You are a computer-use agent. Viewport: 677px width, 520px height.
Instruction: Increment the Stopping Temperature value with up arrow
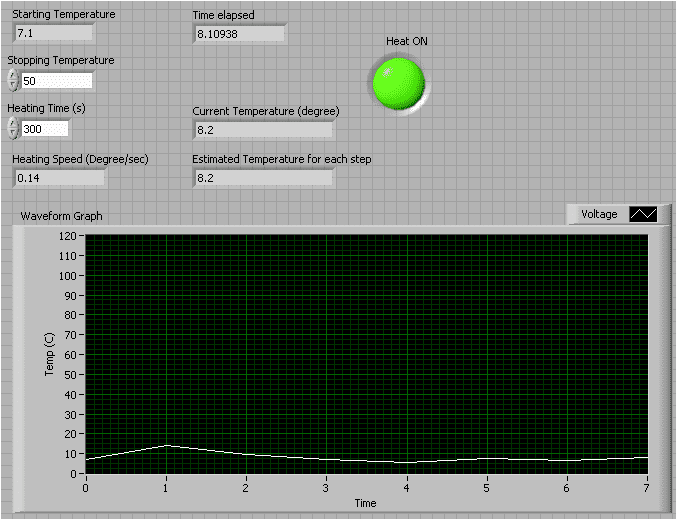click(13, 75)
